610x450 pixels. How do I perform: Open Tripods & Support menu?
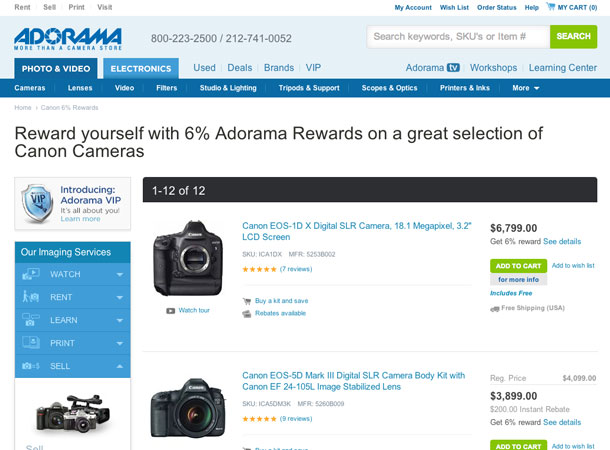pos(309,88)
